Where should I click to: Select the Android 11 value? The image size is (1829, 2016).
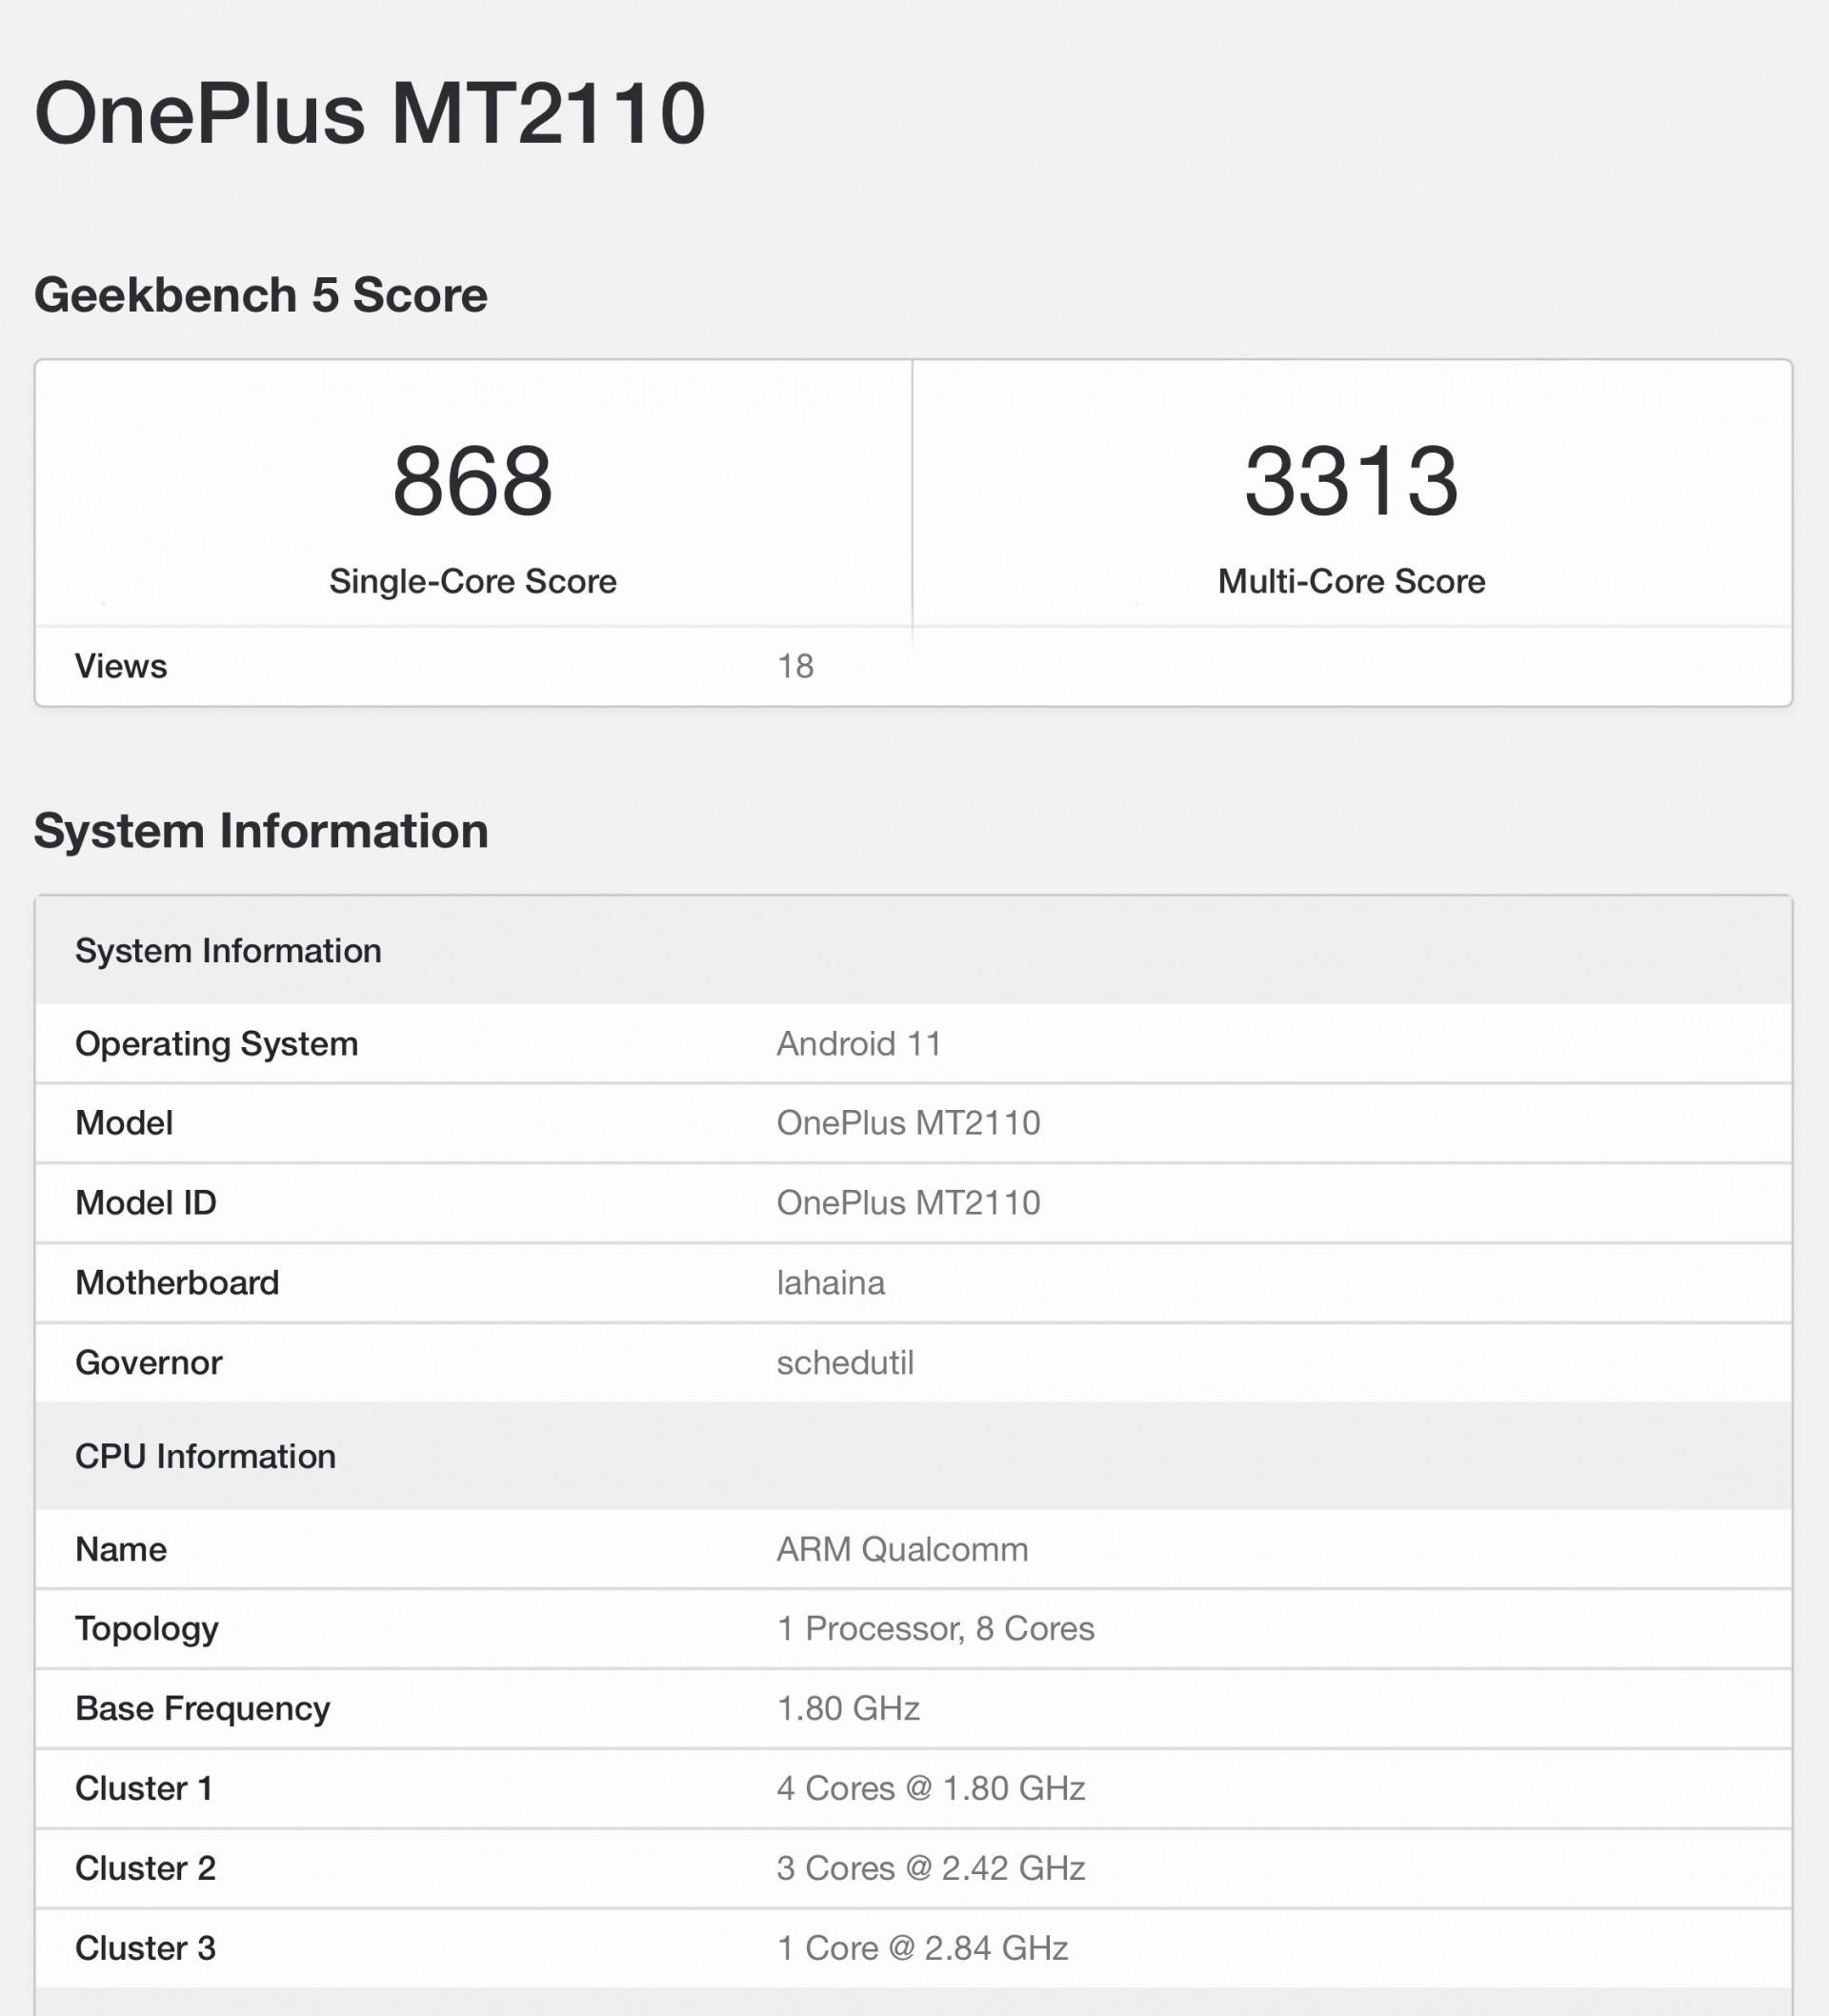click(x=859, y=1044)
